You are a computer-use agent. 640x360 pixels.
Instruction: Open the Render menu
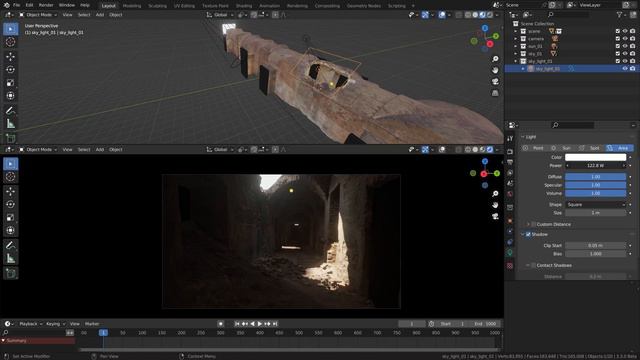[46, 5]
